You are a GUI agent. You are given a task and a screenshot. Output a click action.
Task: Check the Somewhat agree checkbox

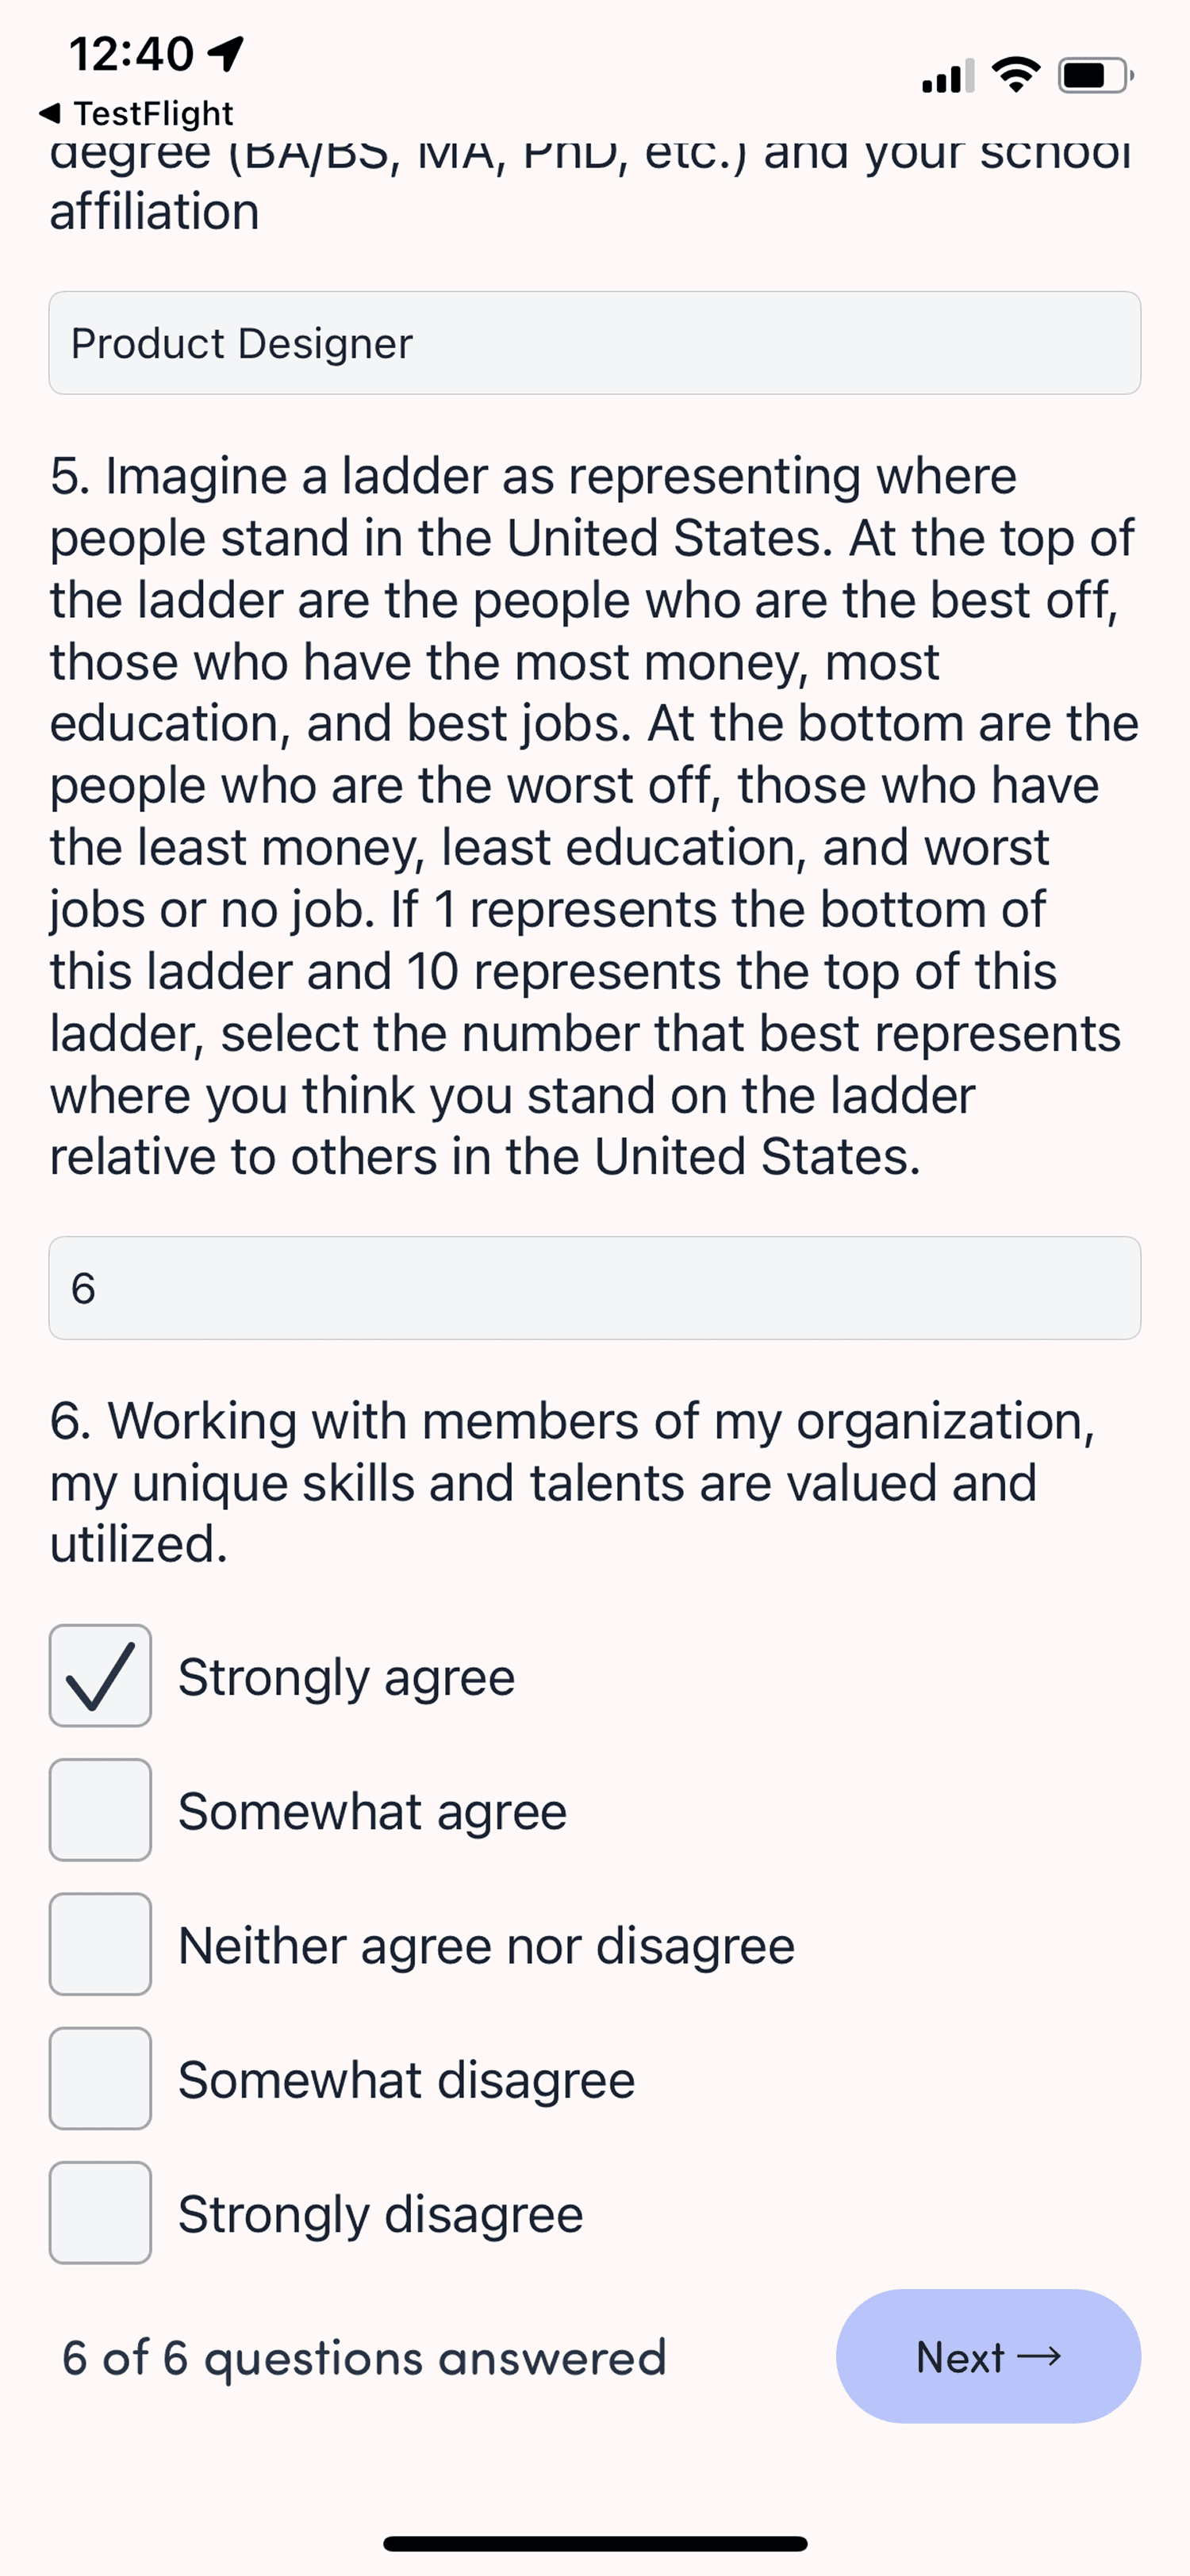[x=100, y=1810]
